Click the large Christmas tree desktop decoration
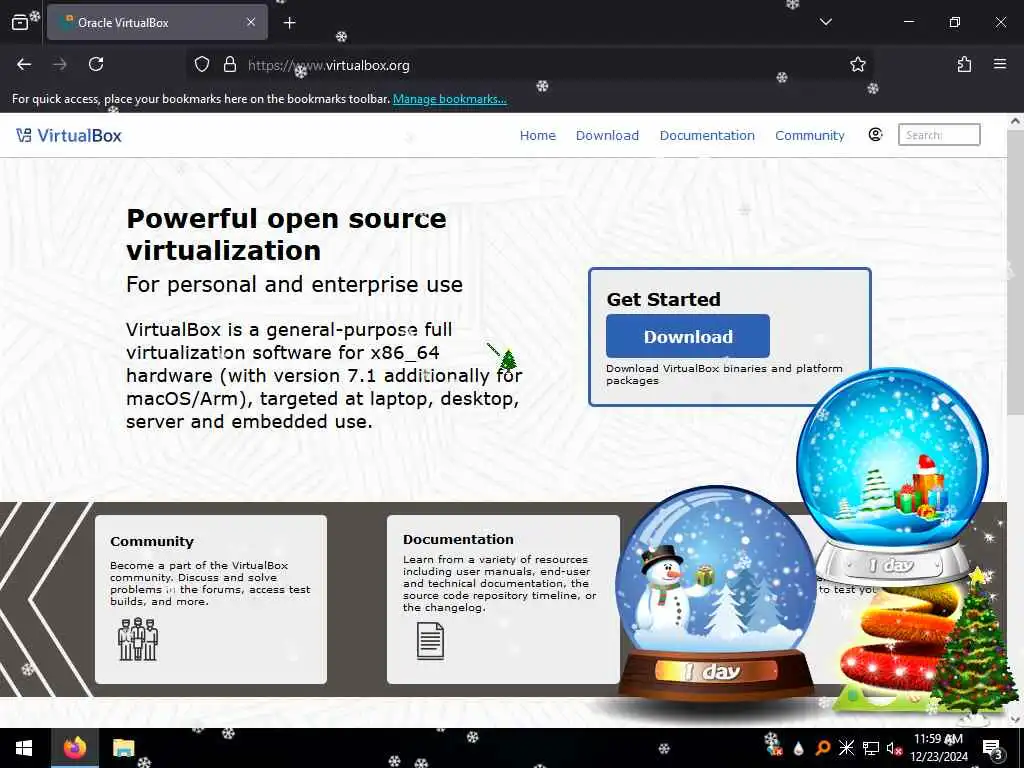The image size is (1024, 768). click(x=973, y=645)
